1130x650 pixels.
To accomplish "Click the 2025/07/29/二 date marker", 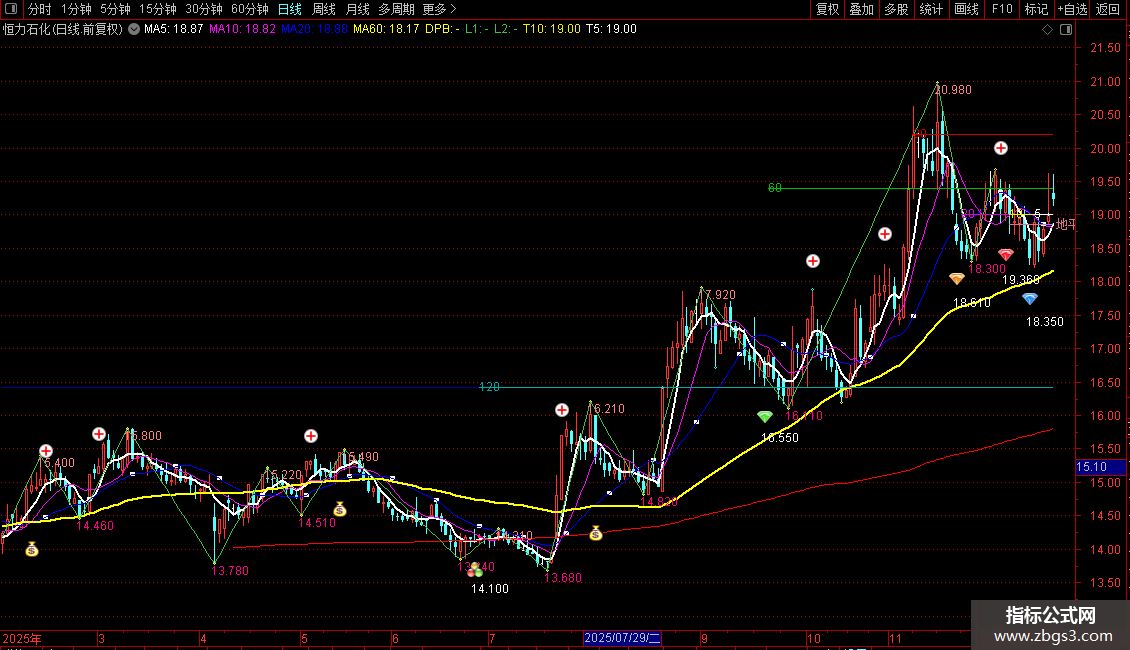I will 623,638.
